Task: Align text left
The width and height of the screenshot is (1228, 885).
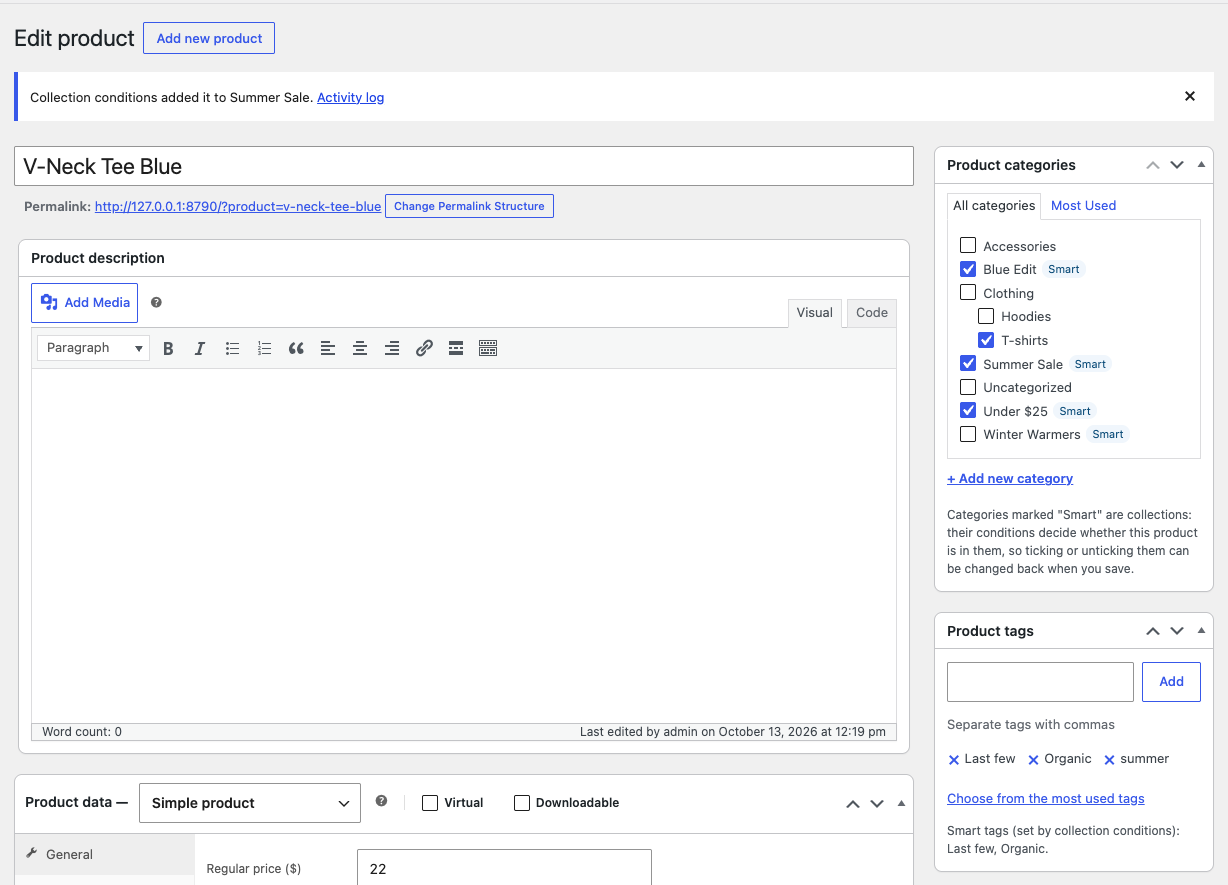Action: click(328, 348)
